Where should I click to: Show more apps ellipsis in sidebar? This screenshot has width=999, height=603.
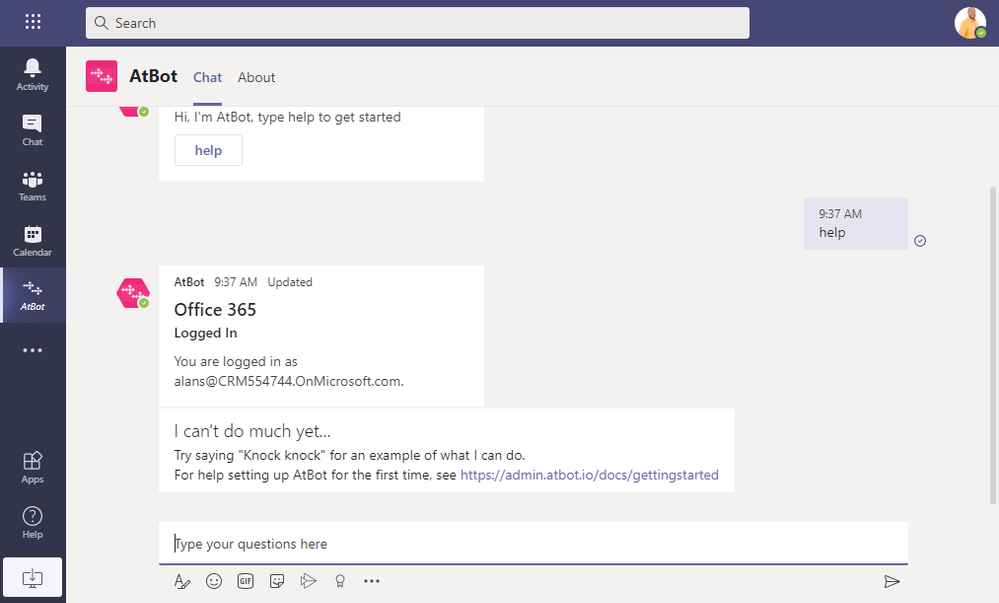(32, 350)
